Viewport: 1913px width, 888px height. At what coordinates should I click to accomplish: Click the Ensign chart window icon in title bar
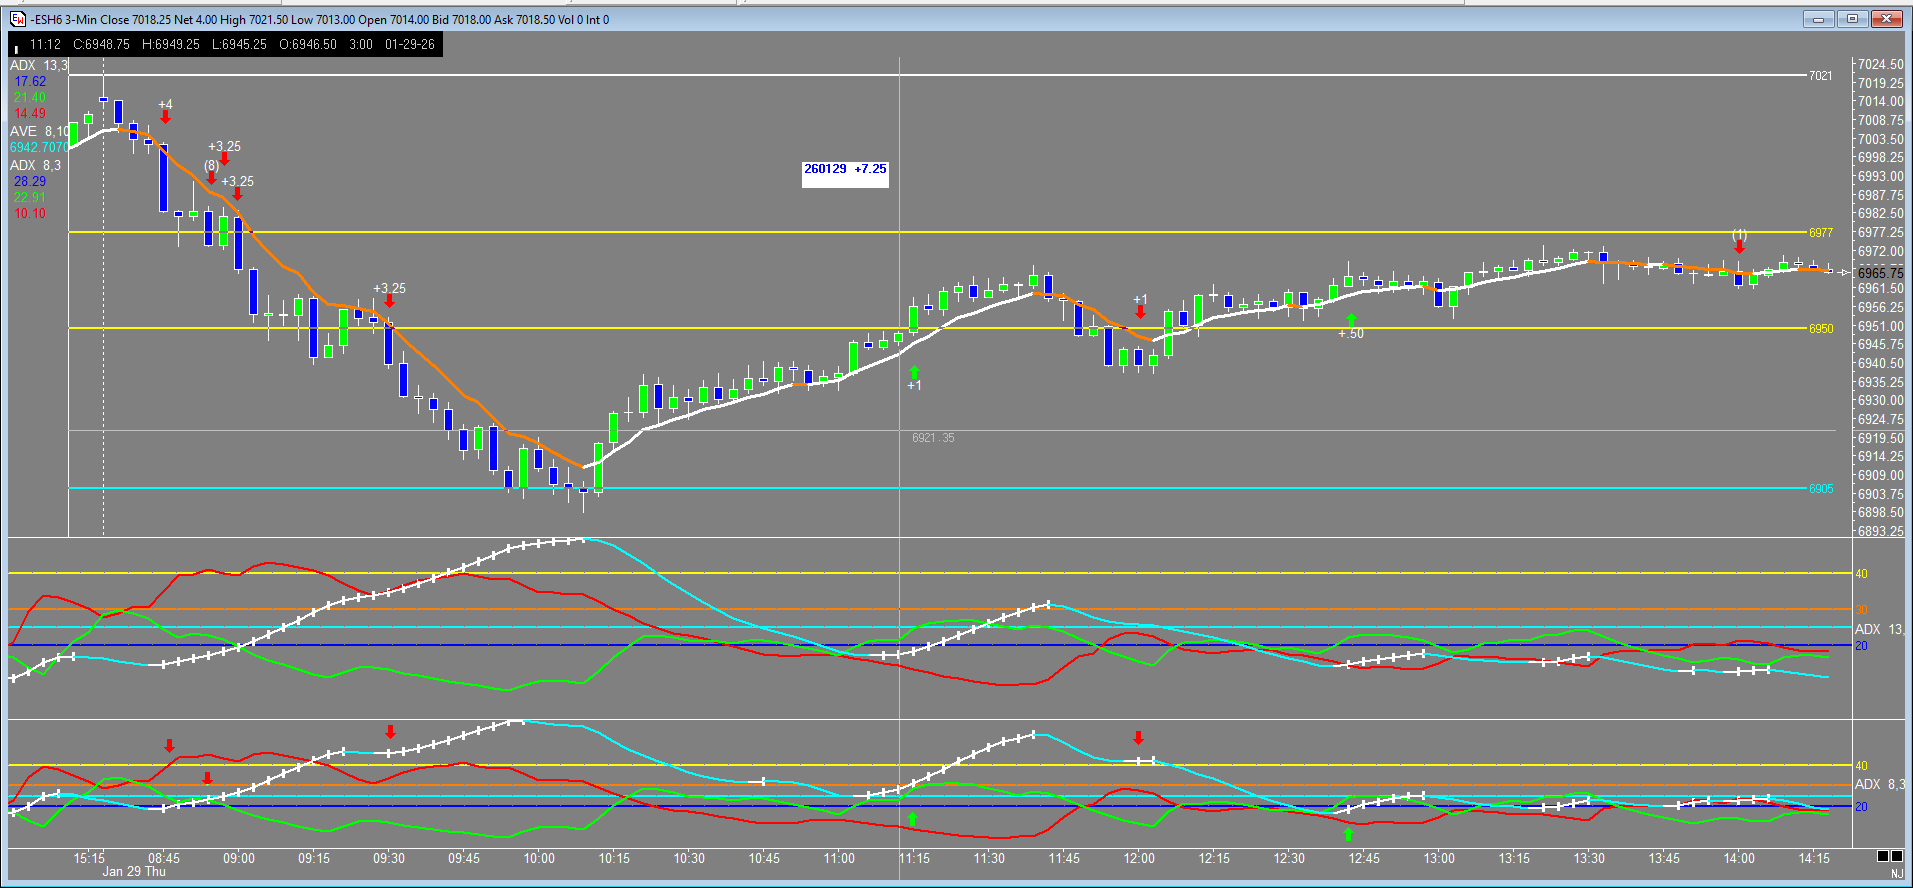[x=18, y=19]
